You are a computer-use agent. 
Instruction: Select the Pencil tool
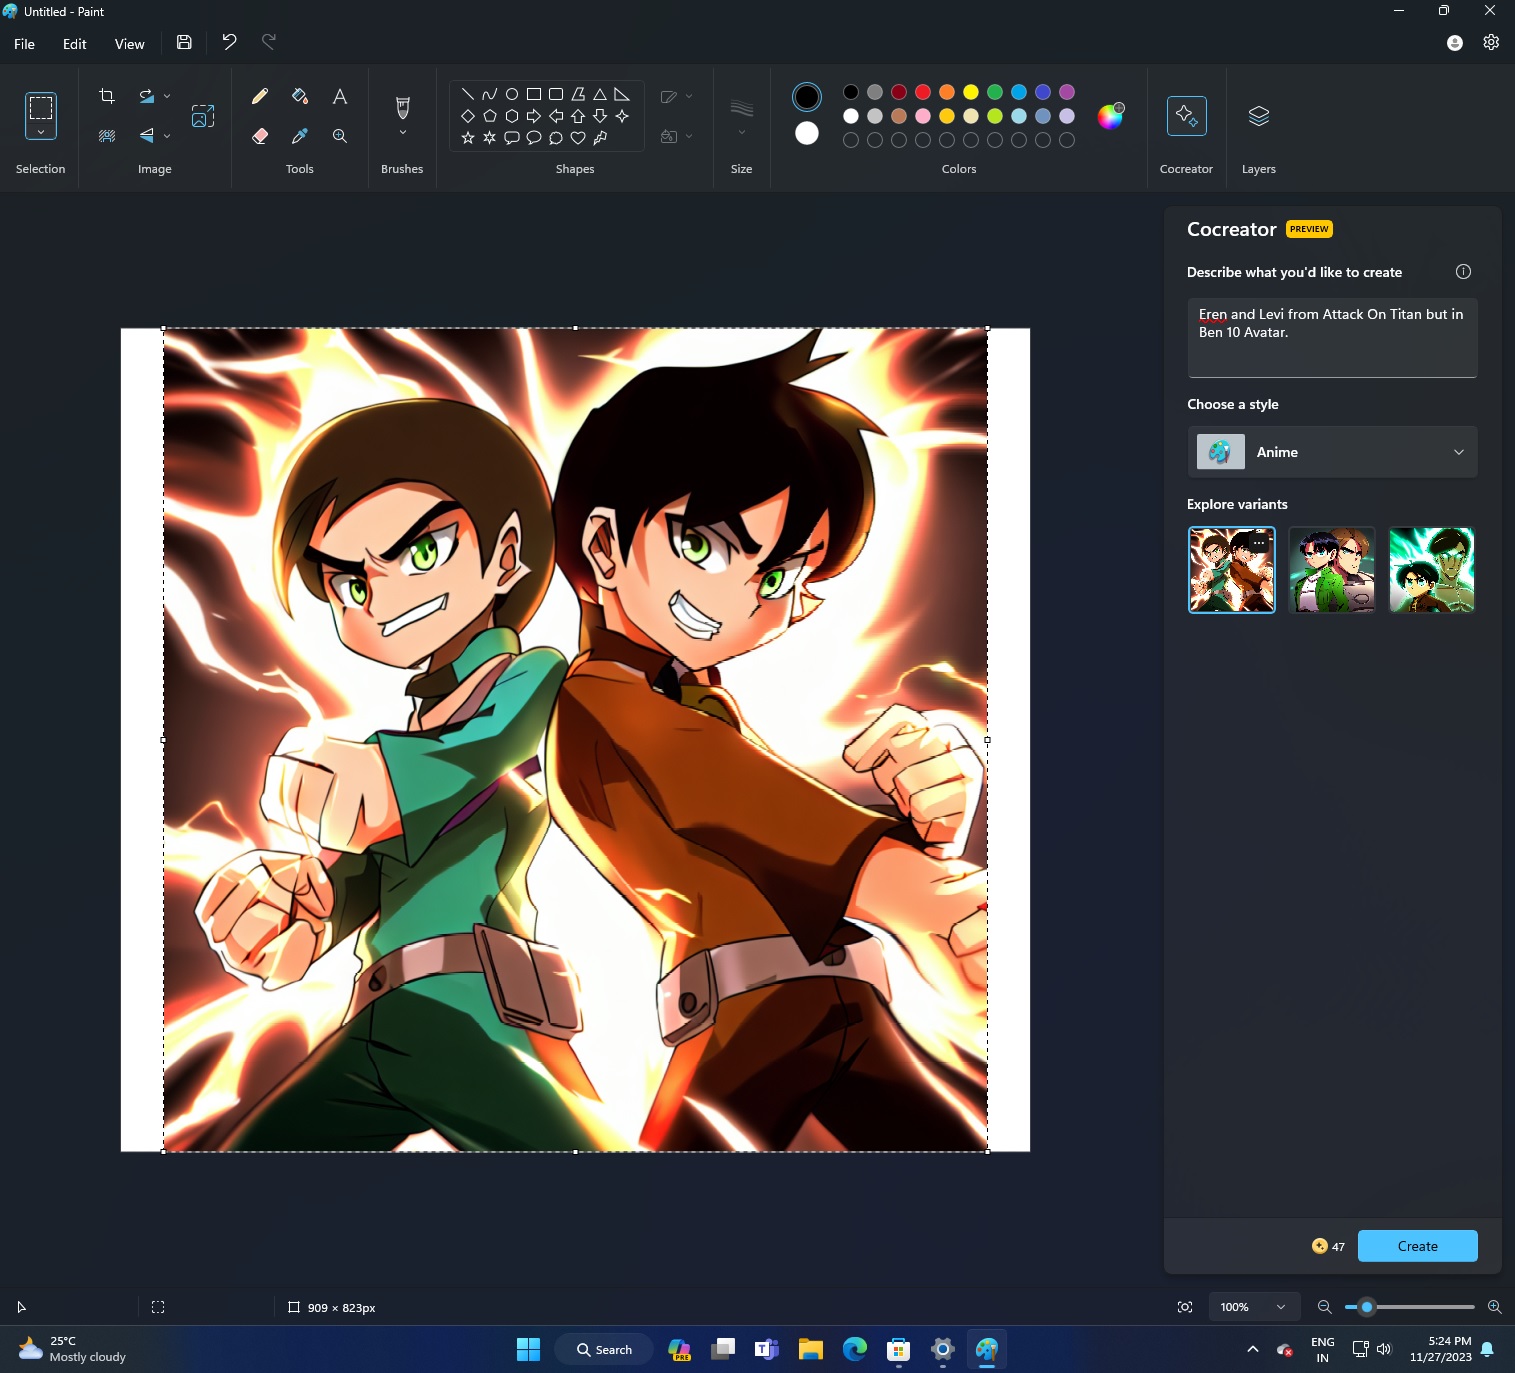(x=260, y=96)
